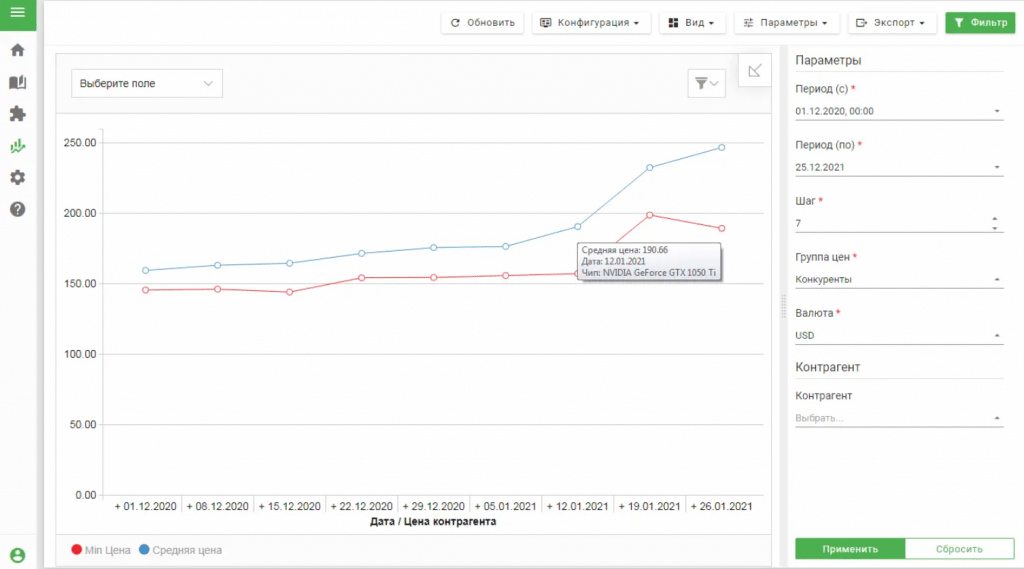Expand the Группа цен dropdown
Screen dimensions: 1024x569
click(898, 280)
